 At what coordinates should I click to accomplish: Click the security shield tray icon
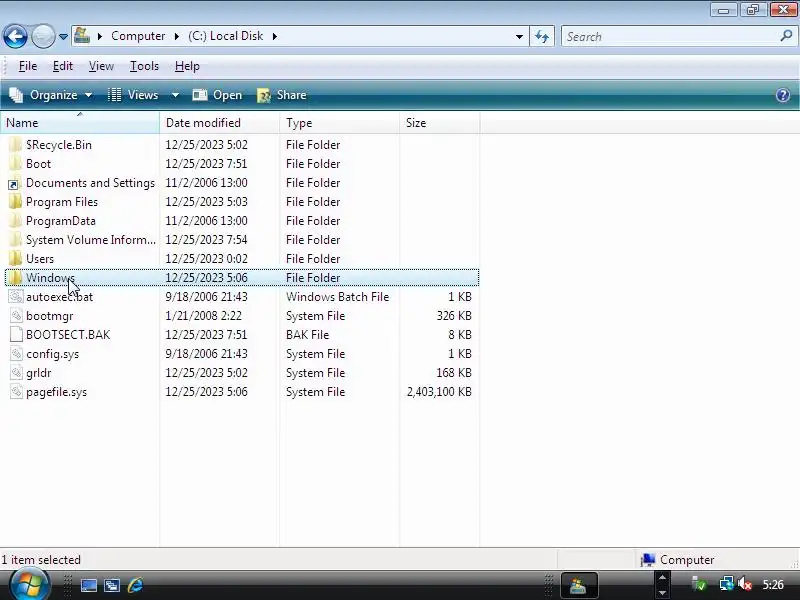click(700, 585)
